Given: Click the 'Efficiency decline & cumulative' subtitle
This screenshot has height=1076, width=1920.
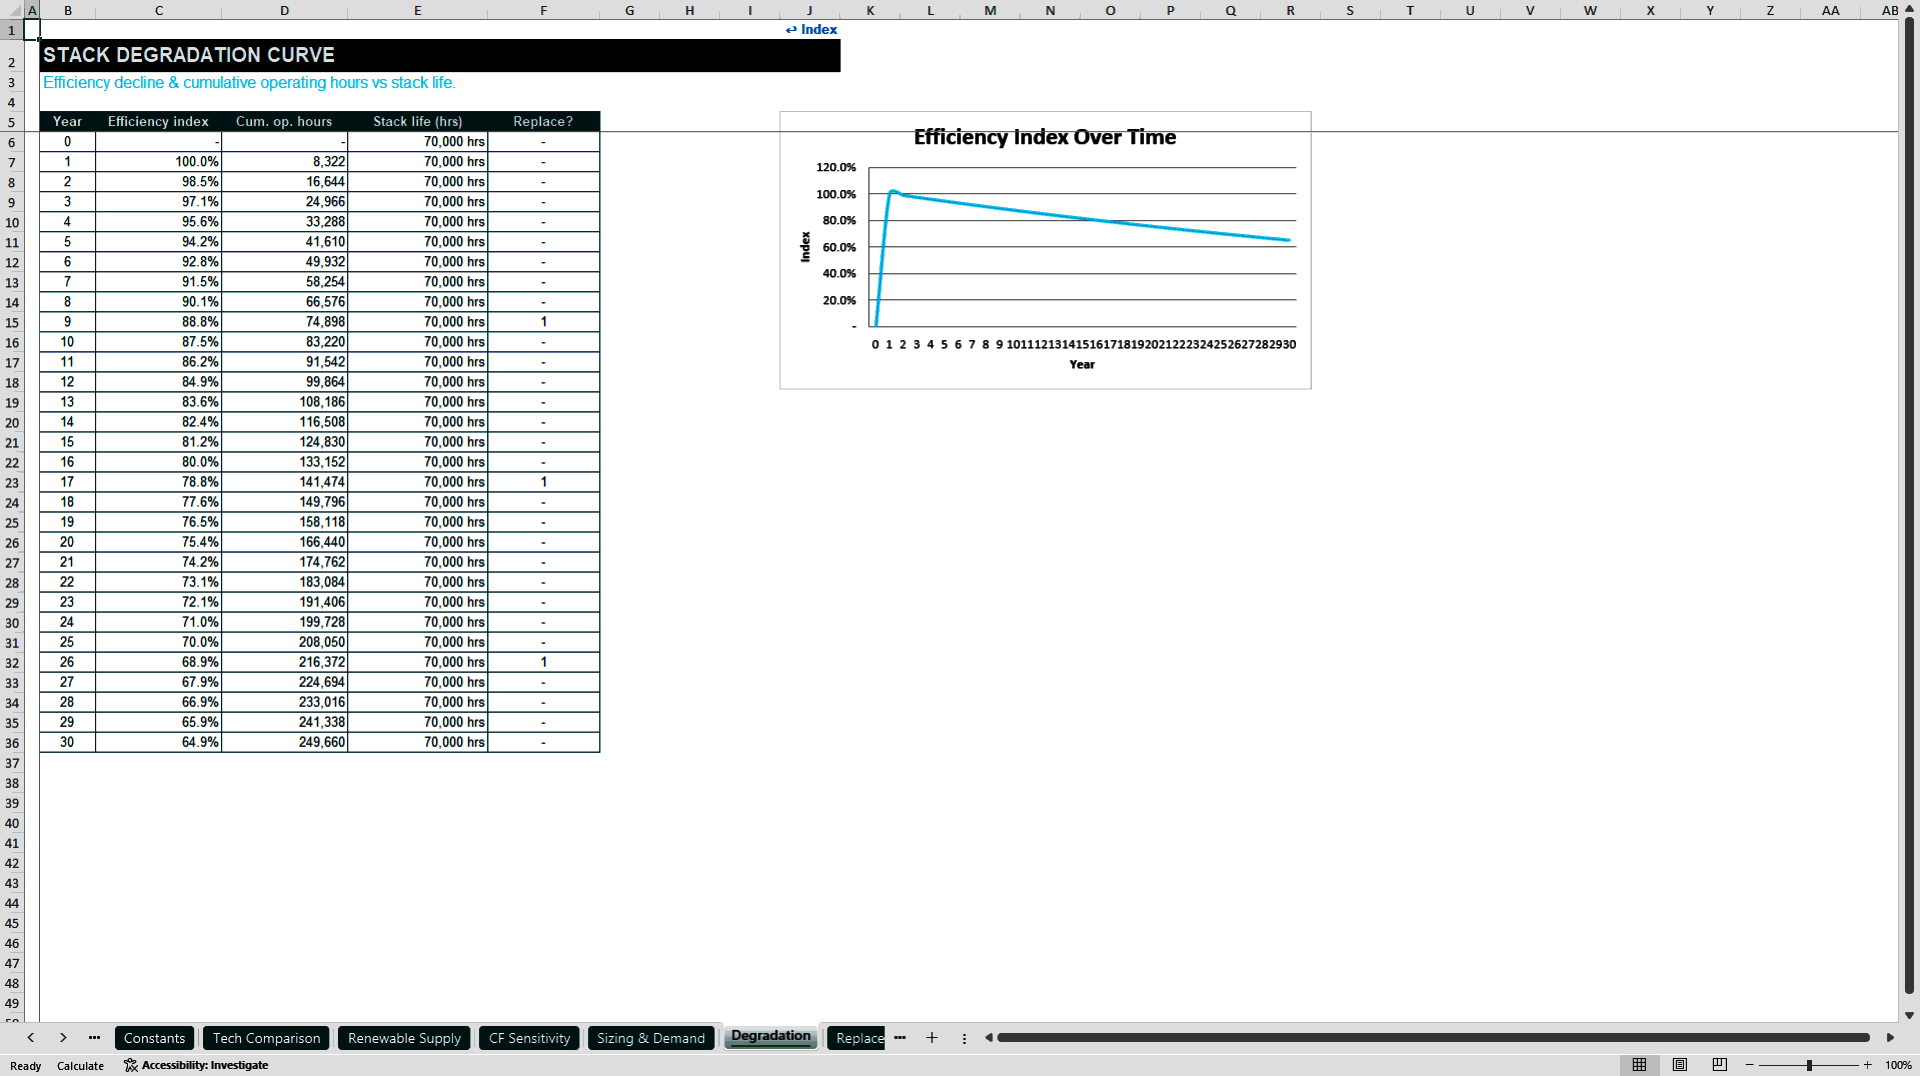Looking at the screenshot, I should click(249, 82).
